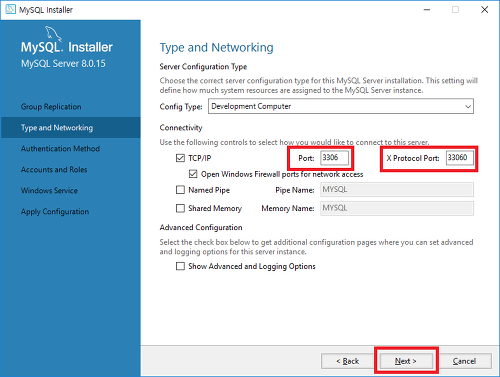Close the MySQL Installer window

click(x=484, y=10)
